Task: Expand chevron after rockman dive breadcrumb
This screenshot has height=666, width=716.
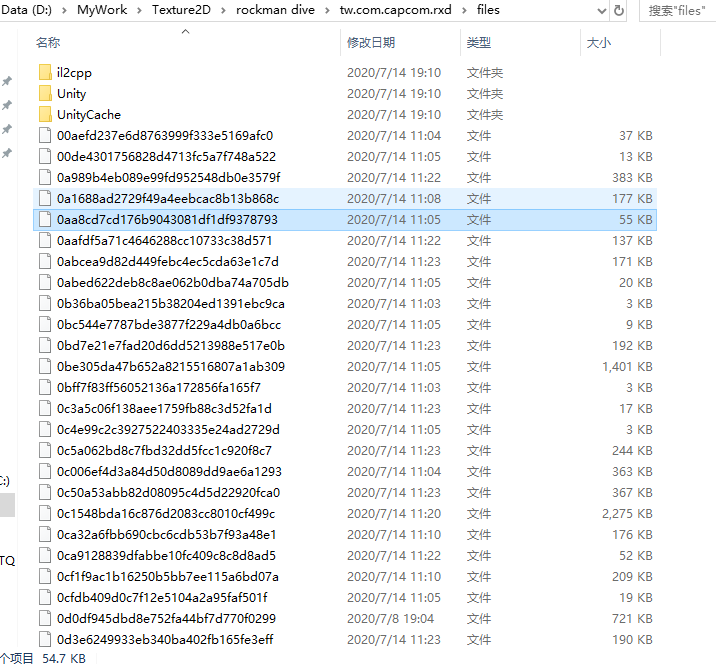Action: (327, 10)
